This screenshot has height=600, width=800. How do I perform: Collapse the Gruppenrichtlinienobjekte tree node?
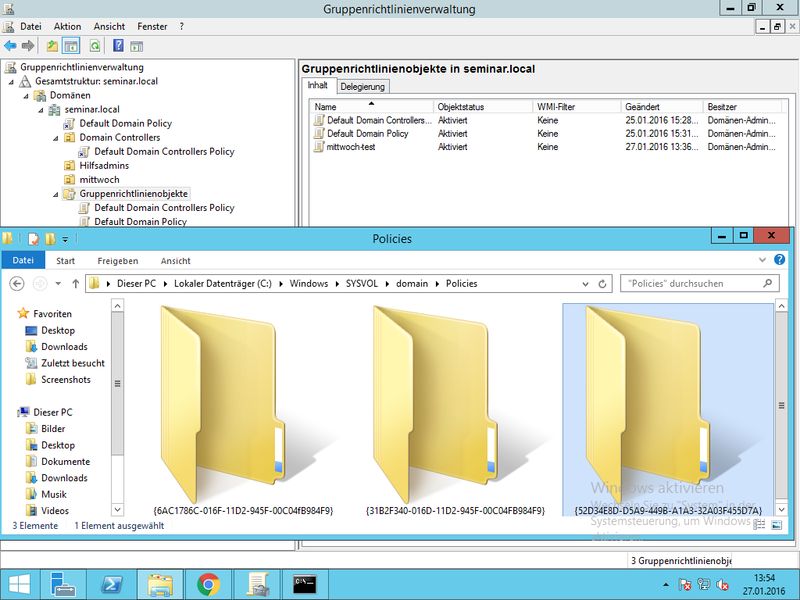(x=55, y=194)
